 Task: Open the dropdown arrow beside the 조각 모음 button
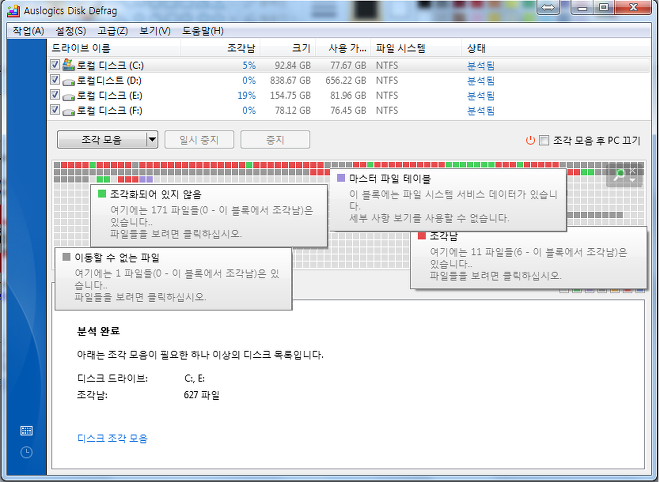152,139
